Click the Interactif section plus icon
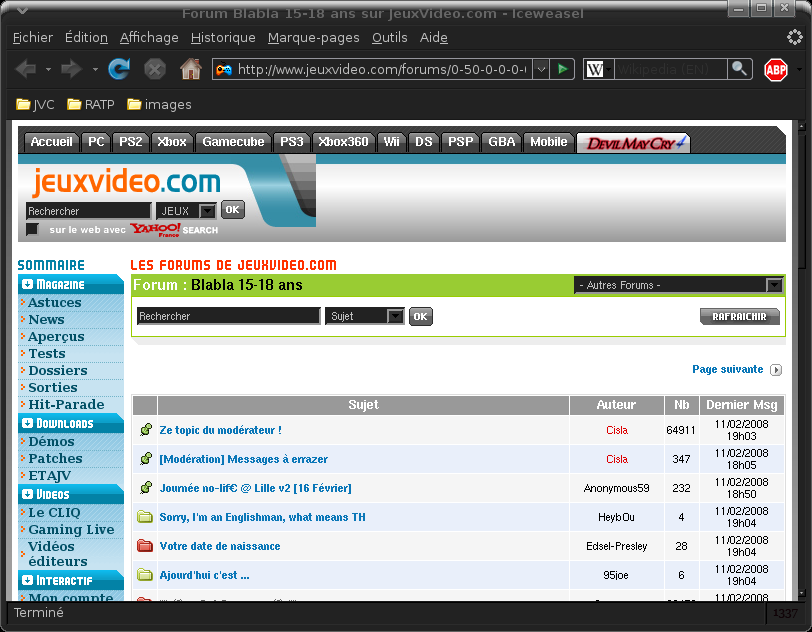This screenshot has width=812, height=632. [27, 580]
